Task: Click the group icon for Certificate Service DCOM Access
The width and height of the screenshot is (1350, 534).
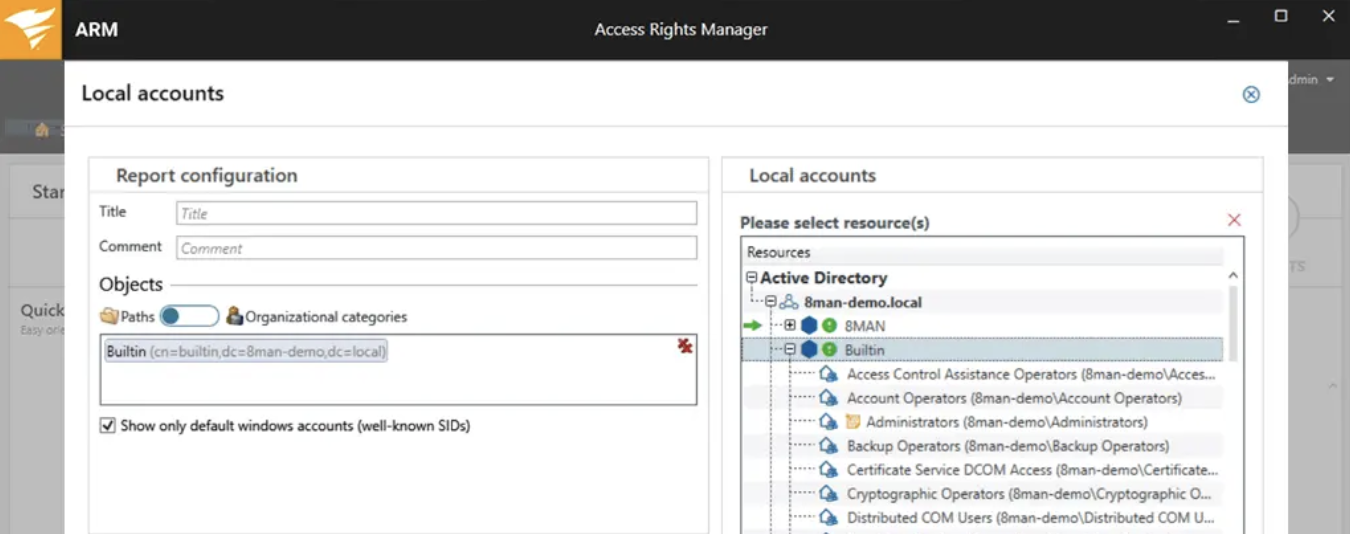Action: [x=828, y=470]
